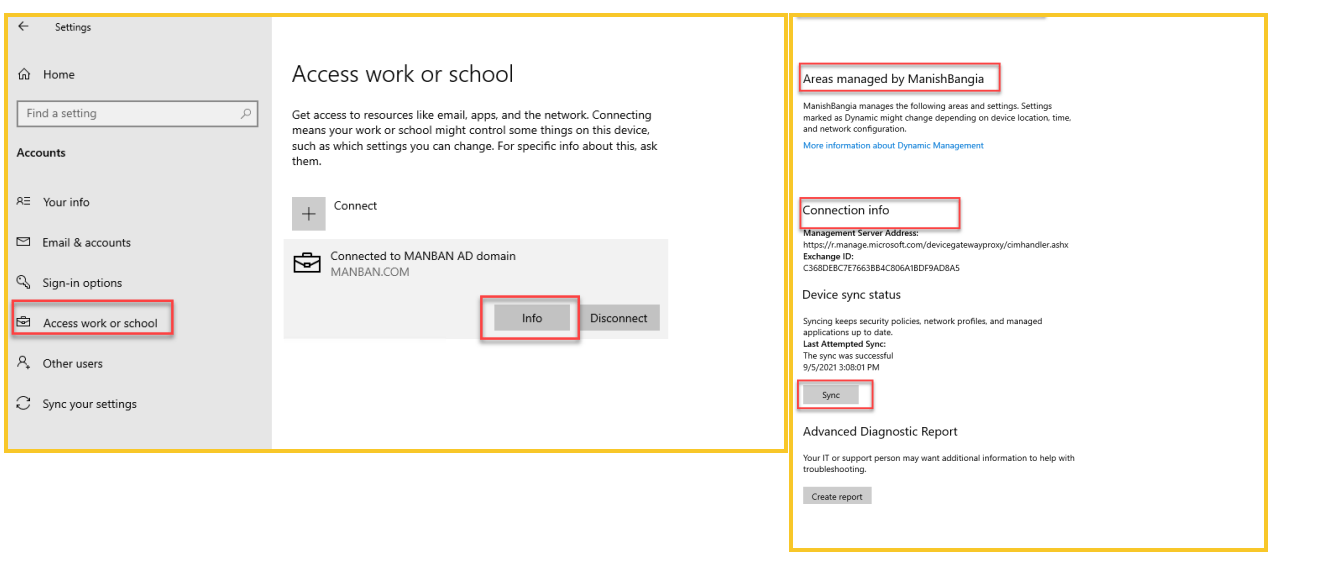Open Sign-in options page
This screenshot has height=569, width=1317.
82,283
